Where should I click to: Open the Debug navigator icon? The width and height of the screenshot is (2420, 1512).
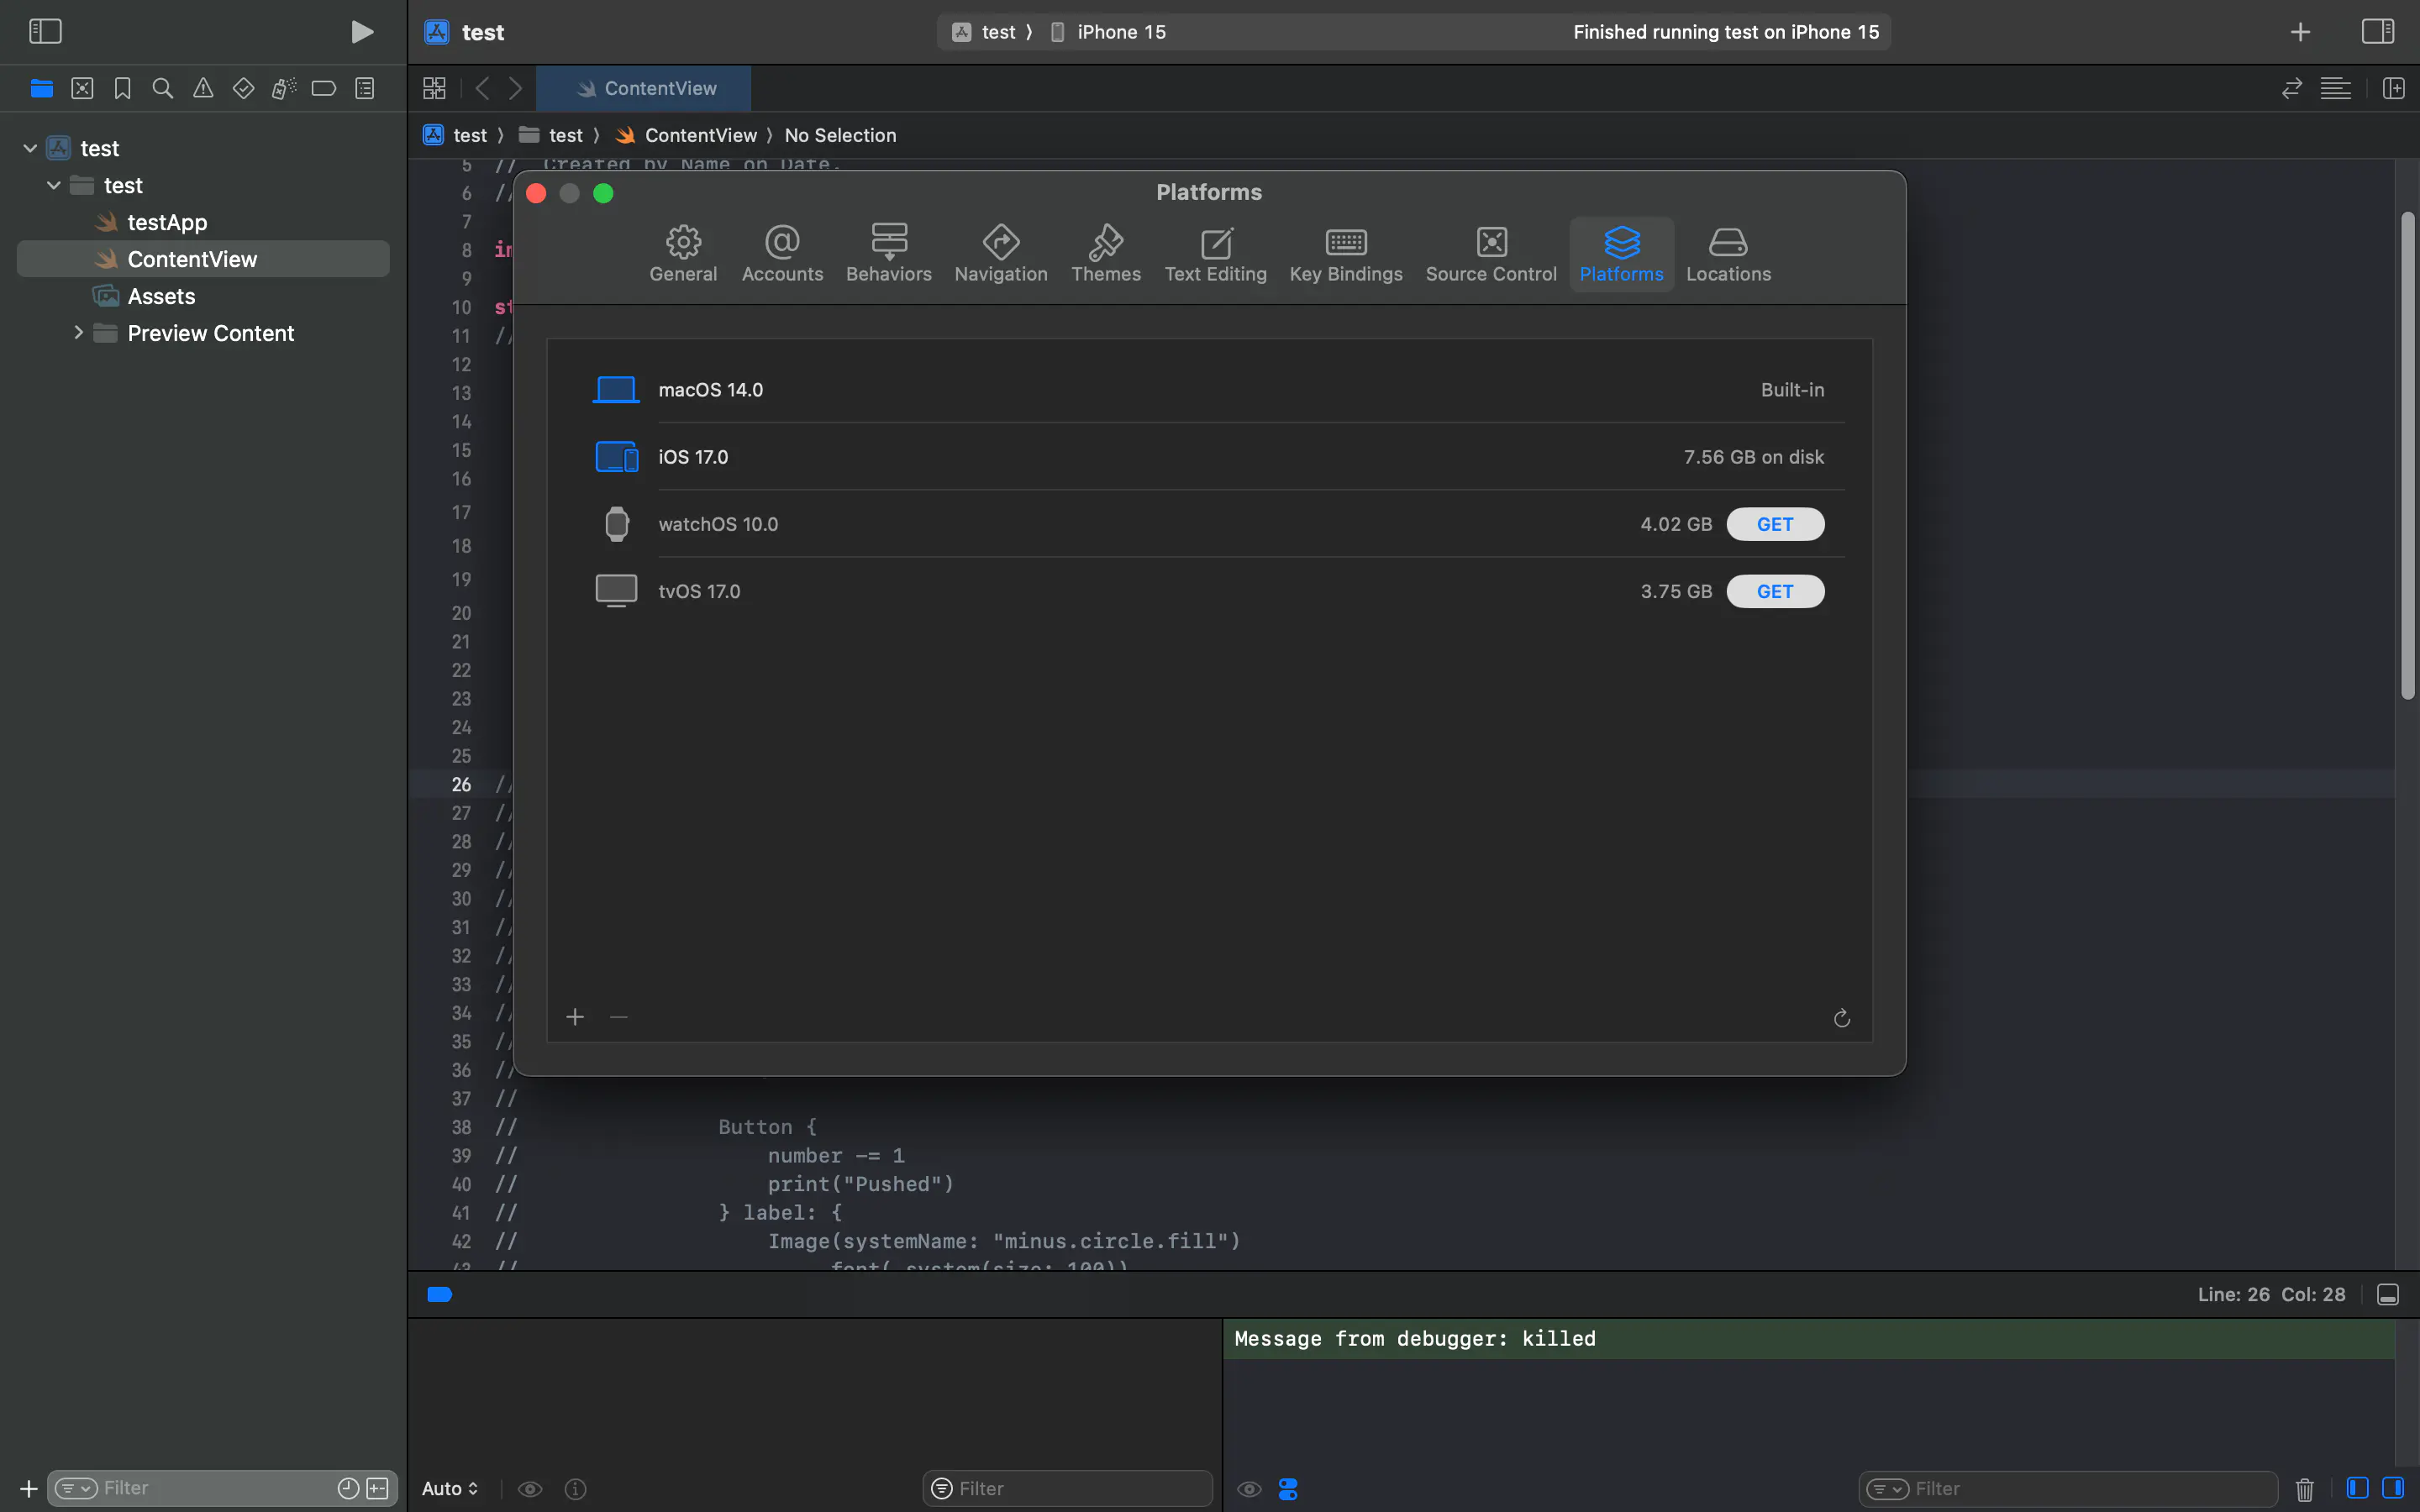[x=284, y=88]
